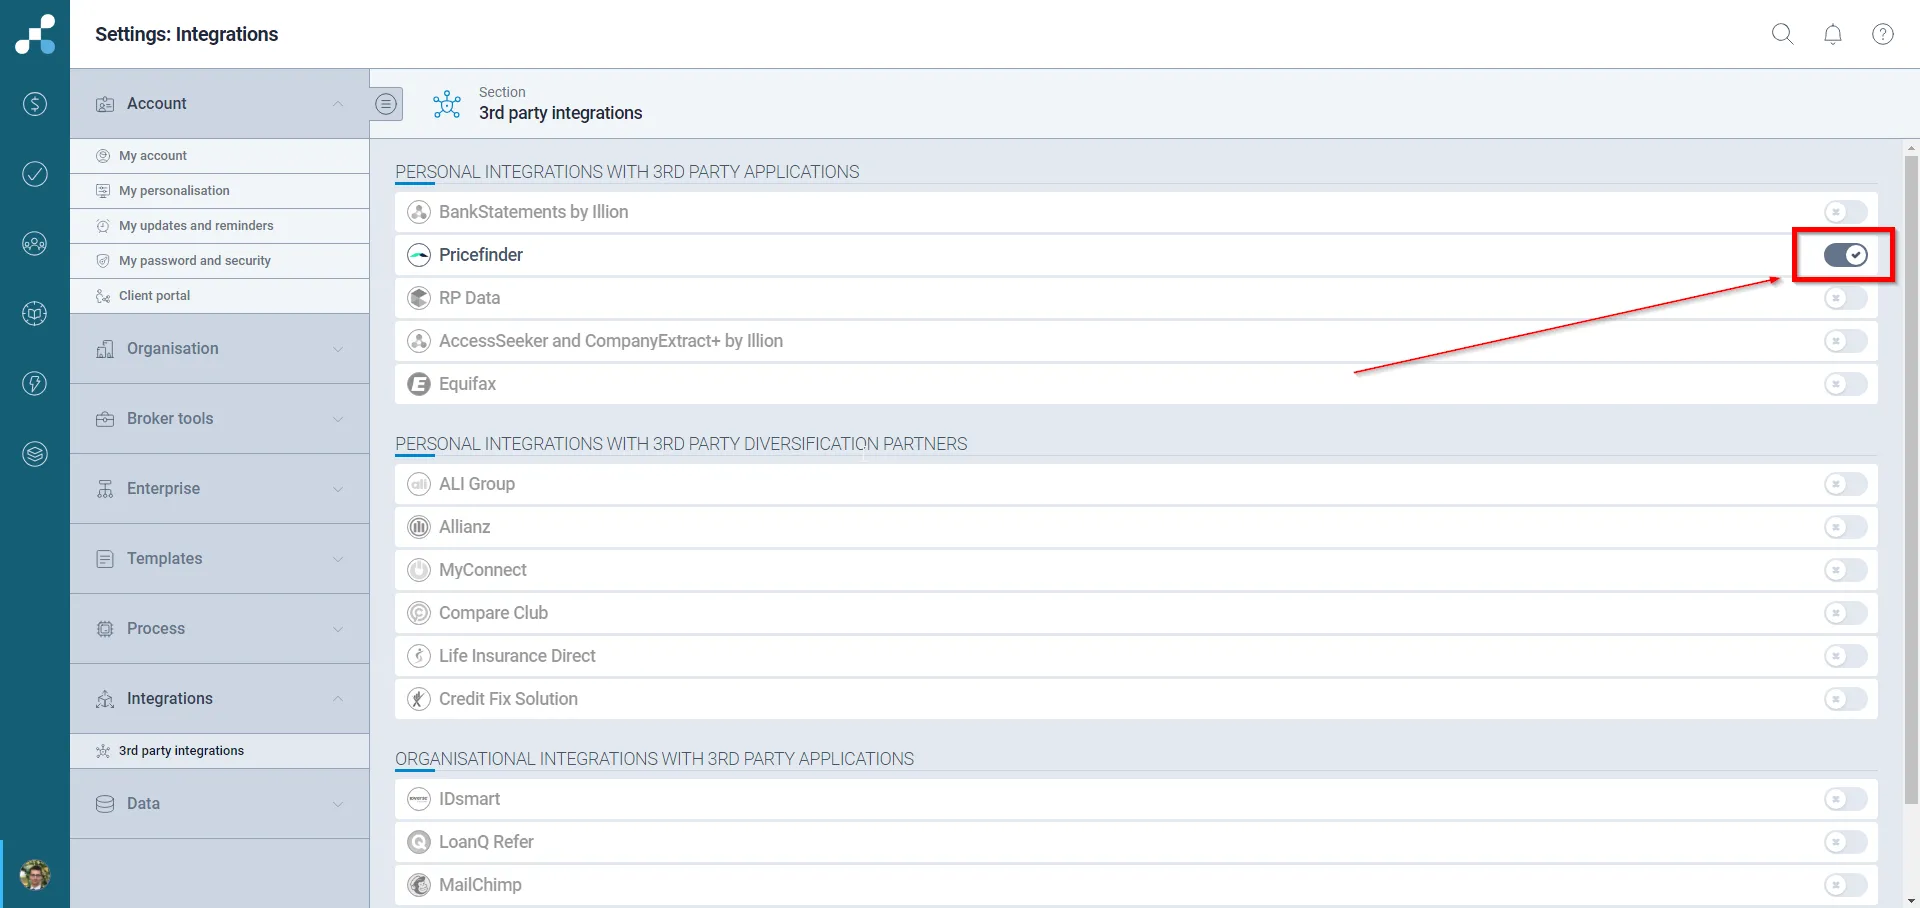Image resolution: width=1920 pixels, height=908 pixels.
Task: Click the Life Insurance Direct logo icon
Action: (419, 656)
